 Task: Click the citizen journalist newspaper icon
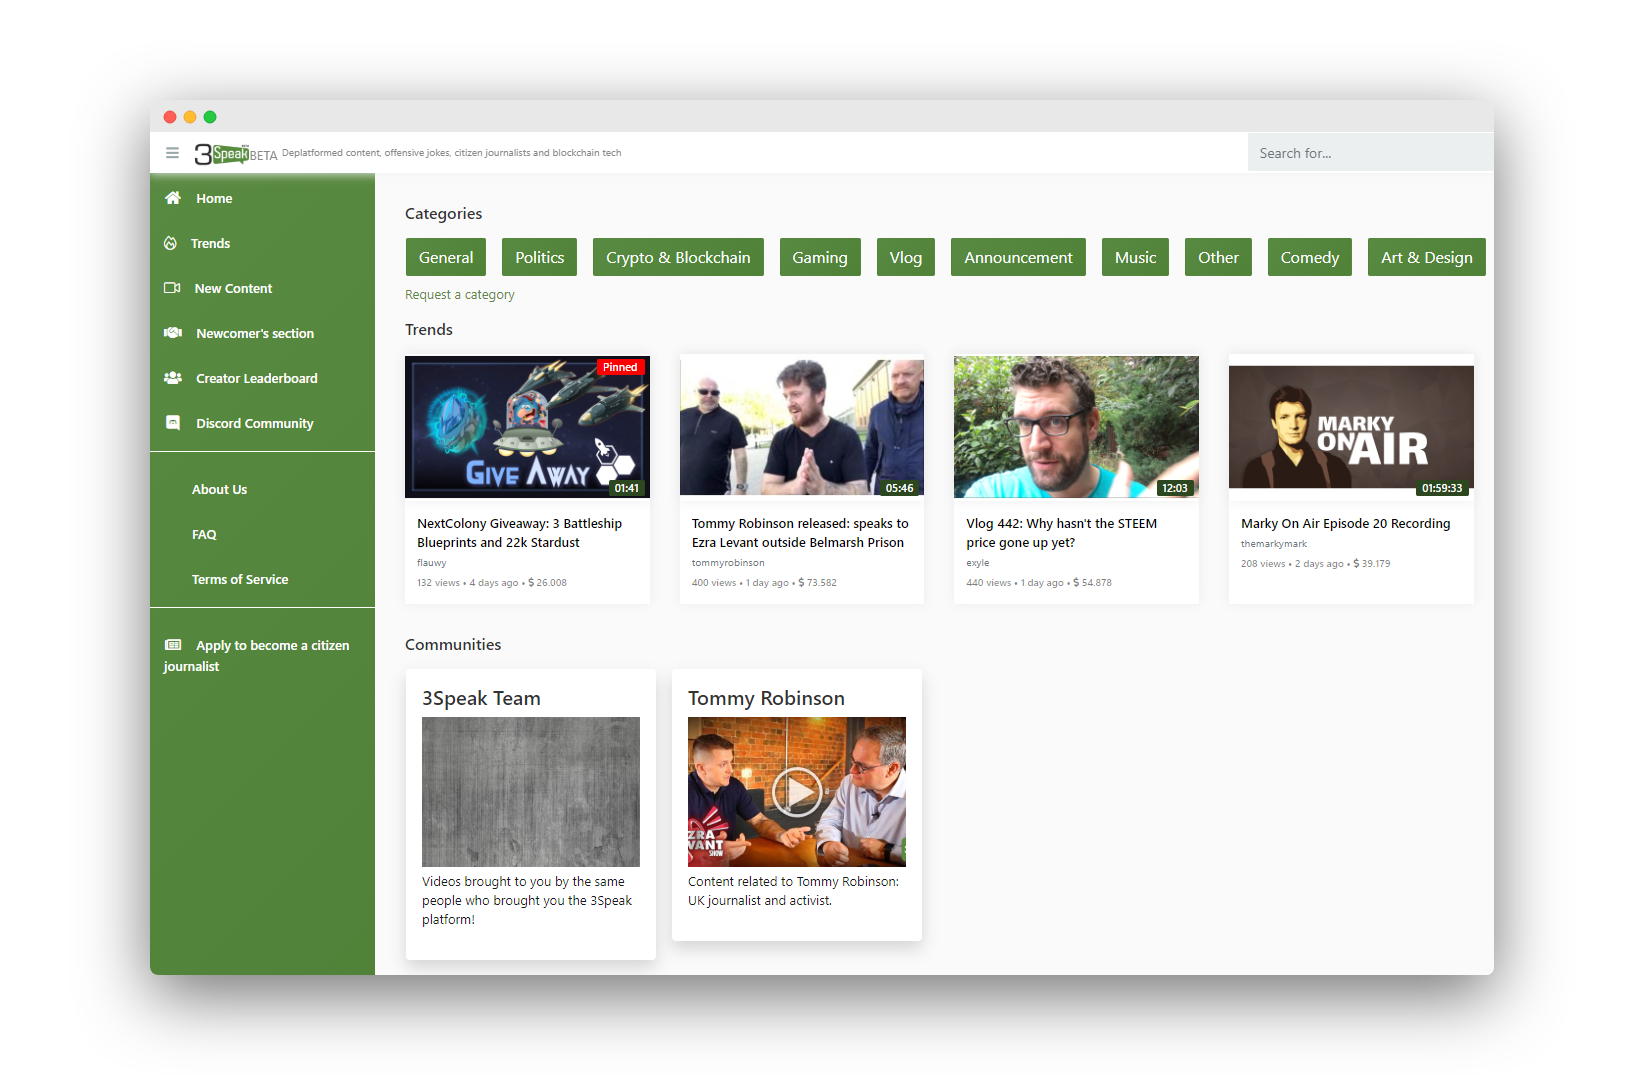click(173, 645)
